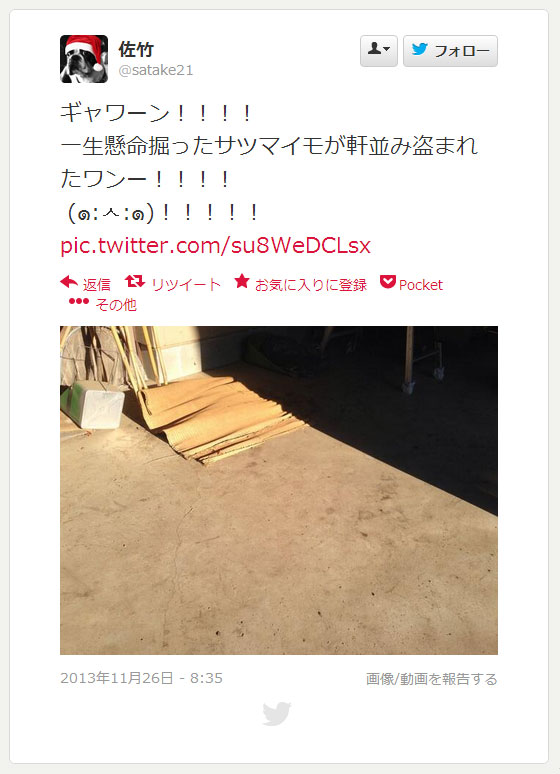Click the retweet arrows icon
Image resolution: width=560 pixels, height=774 pixels.
click(135, 282)
